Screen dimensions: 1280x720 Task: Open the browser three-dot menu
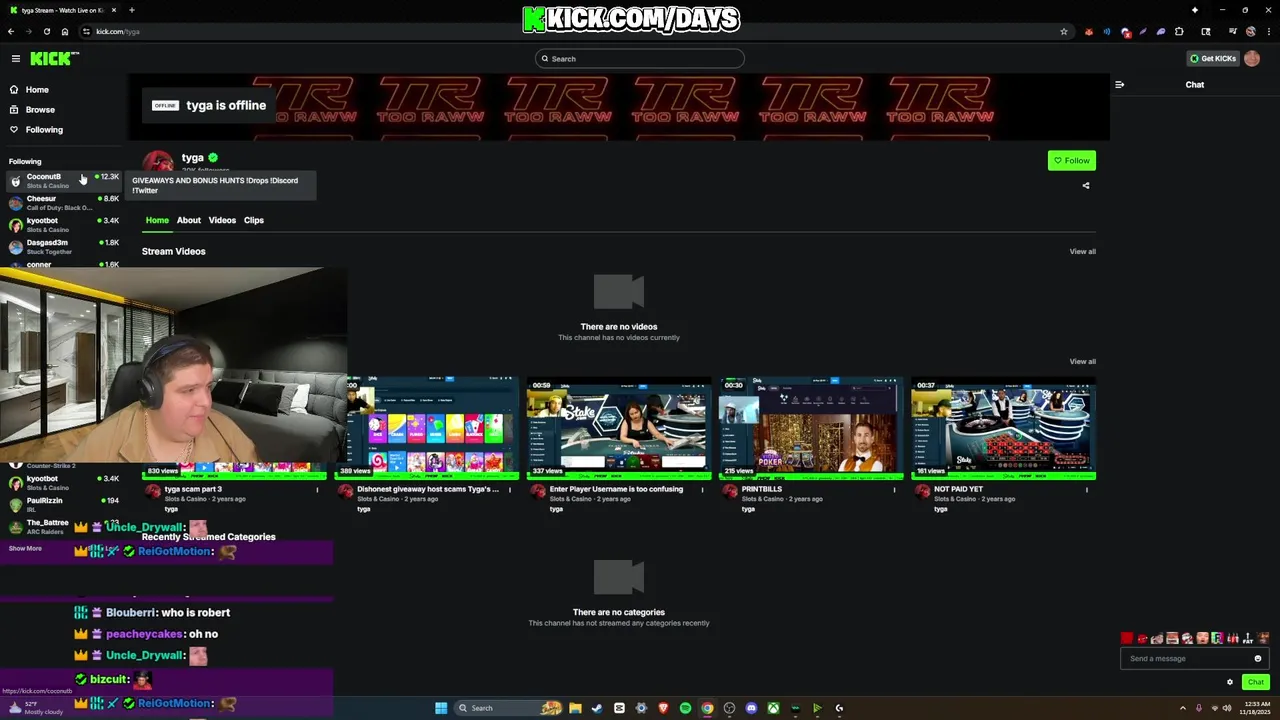pyautogui.click(x=1268, y=31)
